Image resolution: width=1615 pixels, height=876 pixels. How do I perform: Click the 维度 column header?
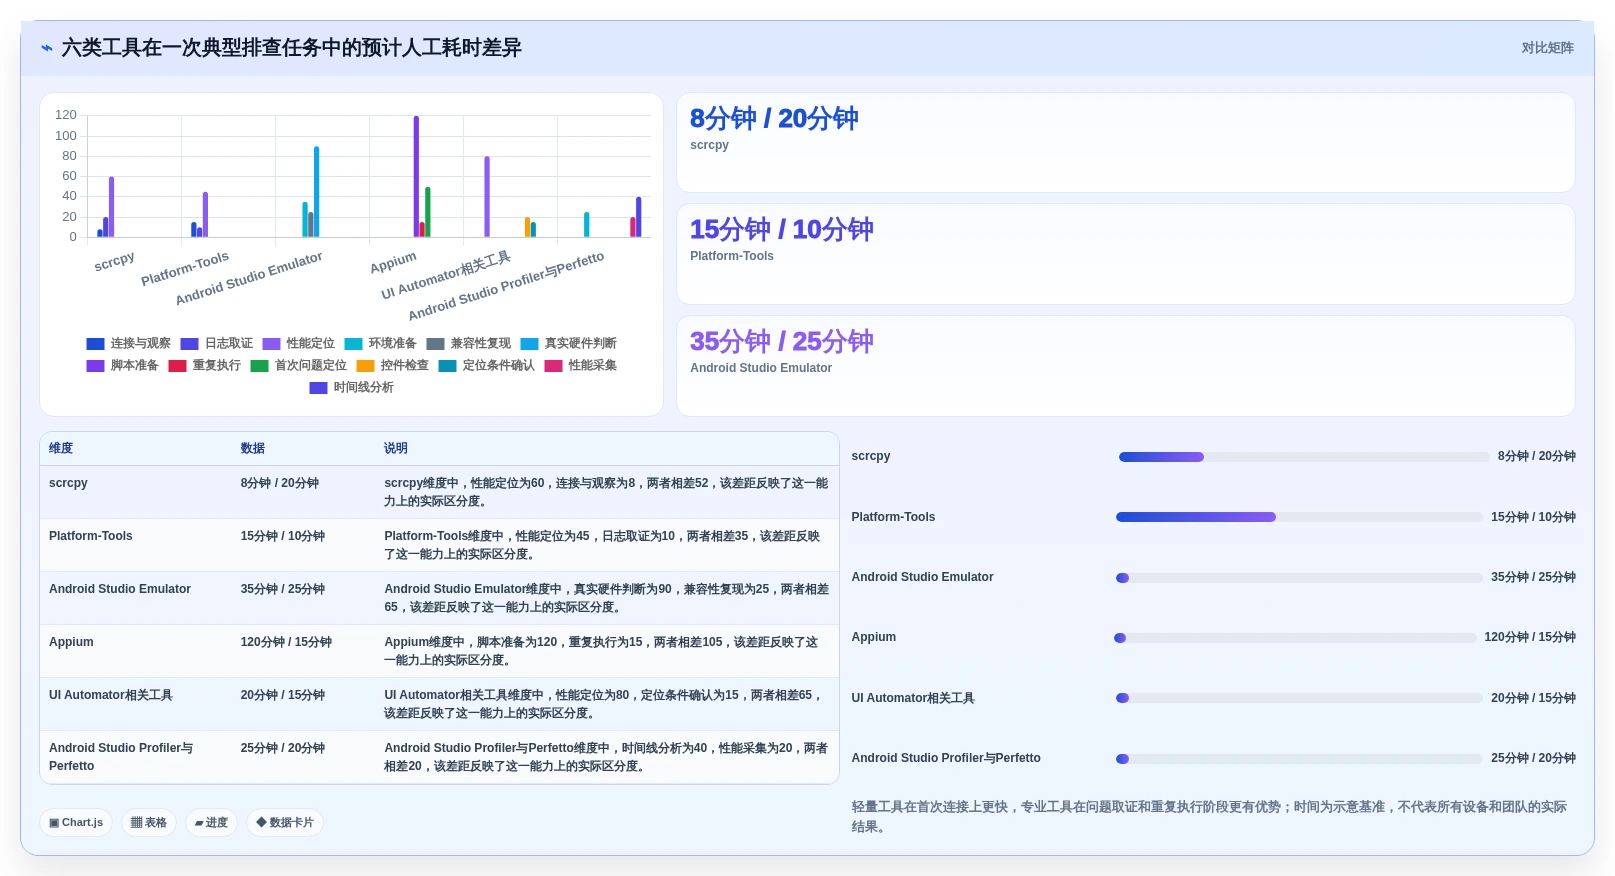(61, 448)
